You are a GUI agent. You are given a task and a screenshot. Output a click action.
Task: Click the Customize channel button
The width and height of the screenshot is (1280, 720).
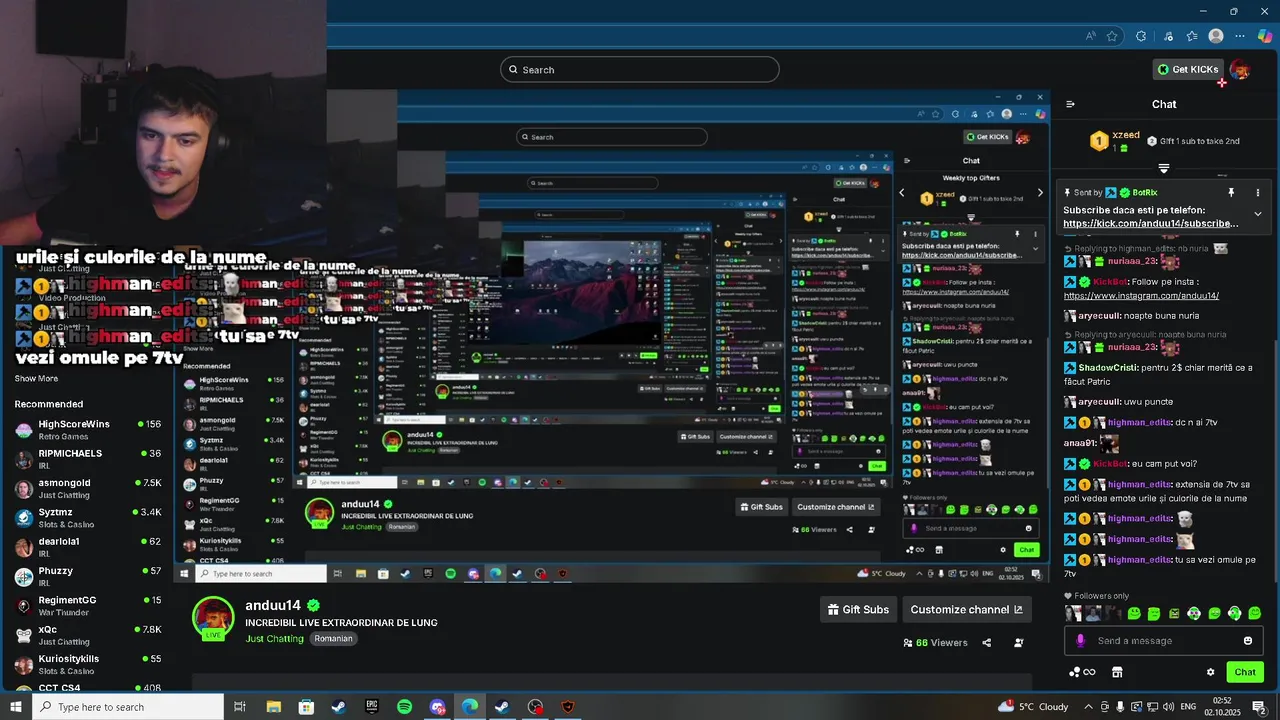(967, 609)
